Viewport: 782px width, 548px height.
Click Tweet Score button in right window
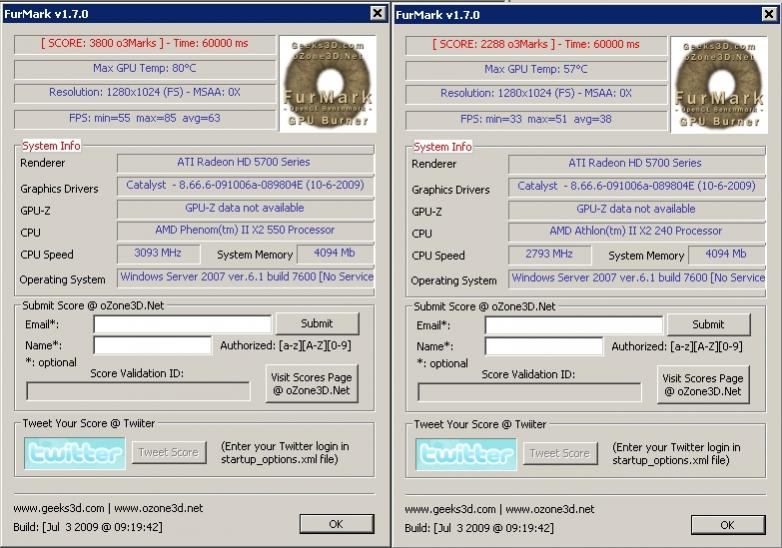pos(560,453)
